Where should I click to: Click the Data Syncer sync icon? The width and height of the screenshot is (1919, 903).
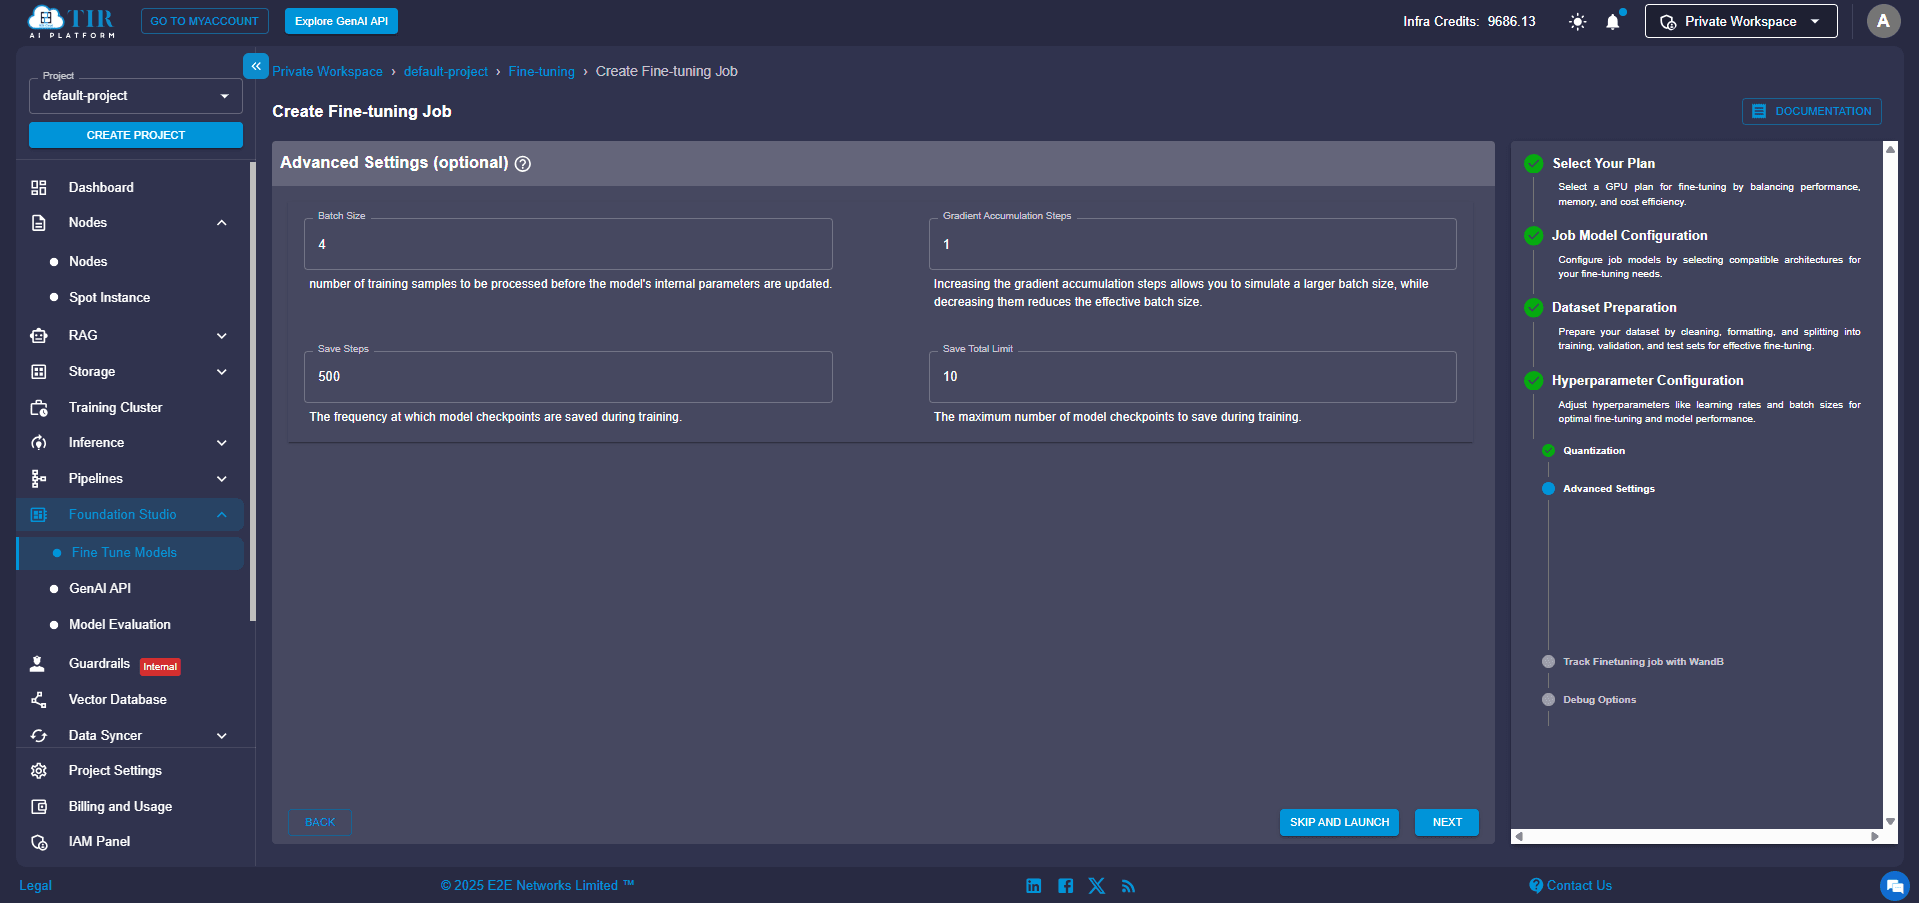(39, 736)
